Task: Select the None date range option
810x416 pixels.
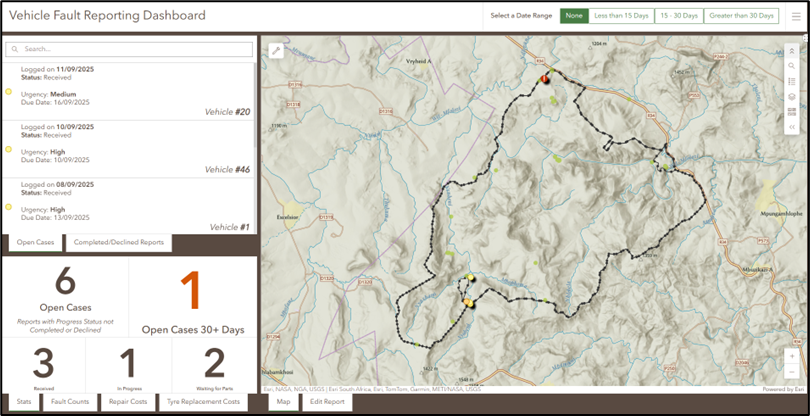Action: click(x=573, y=16)
